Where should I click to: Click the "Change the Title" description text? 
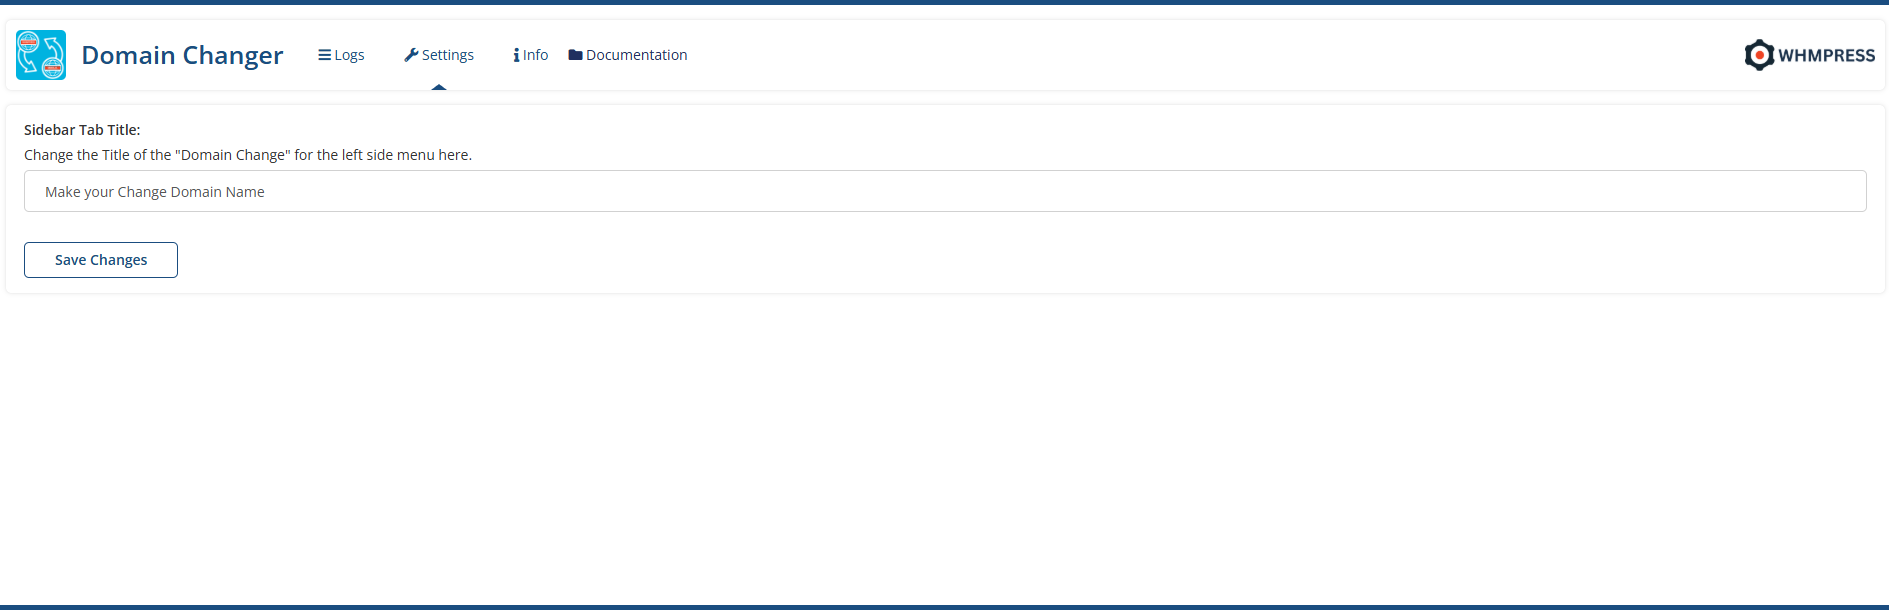tap(248, 155)
